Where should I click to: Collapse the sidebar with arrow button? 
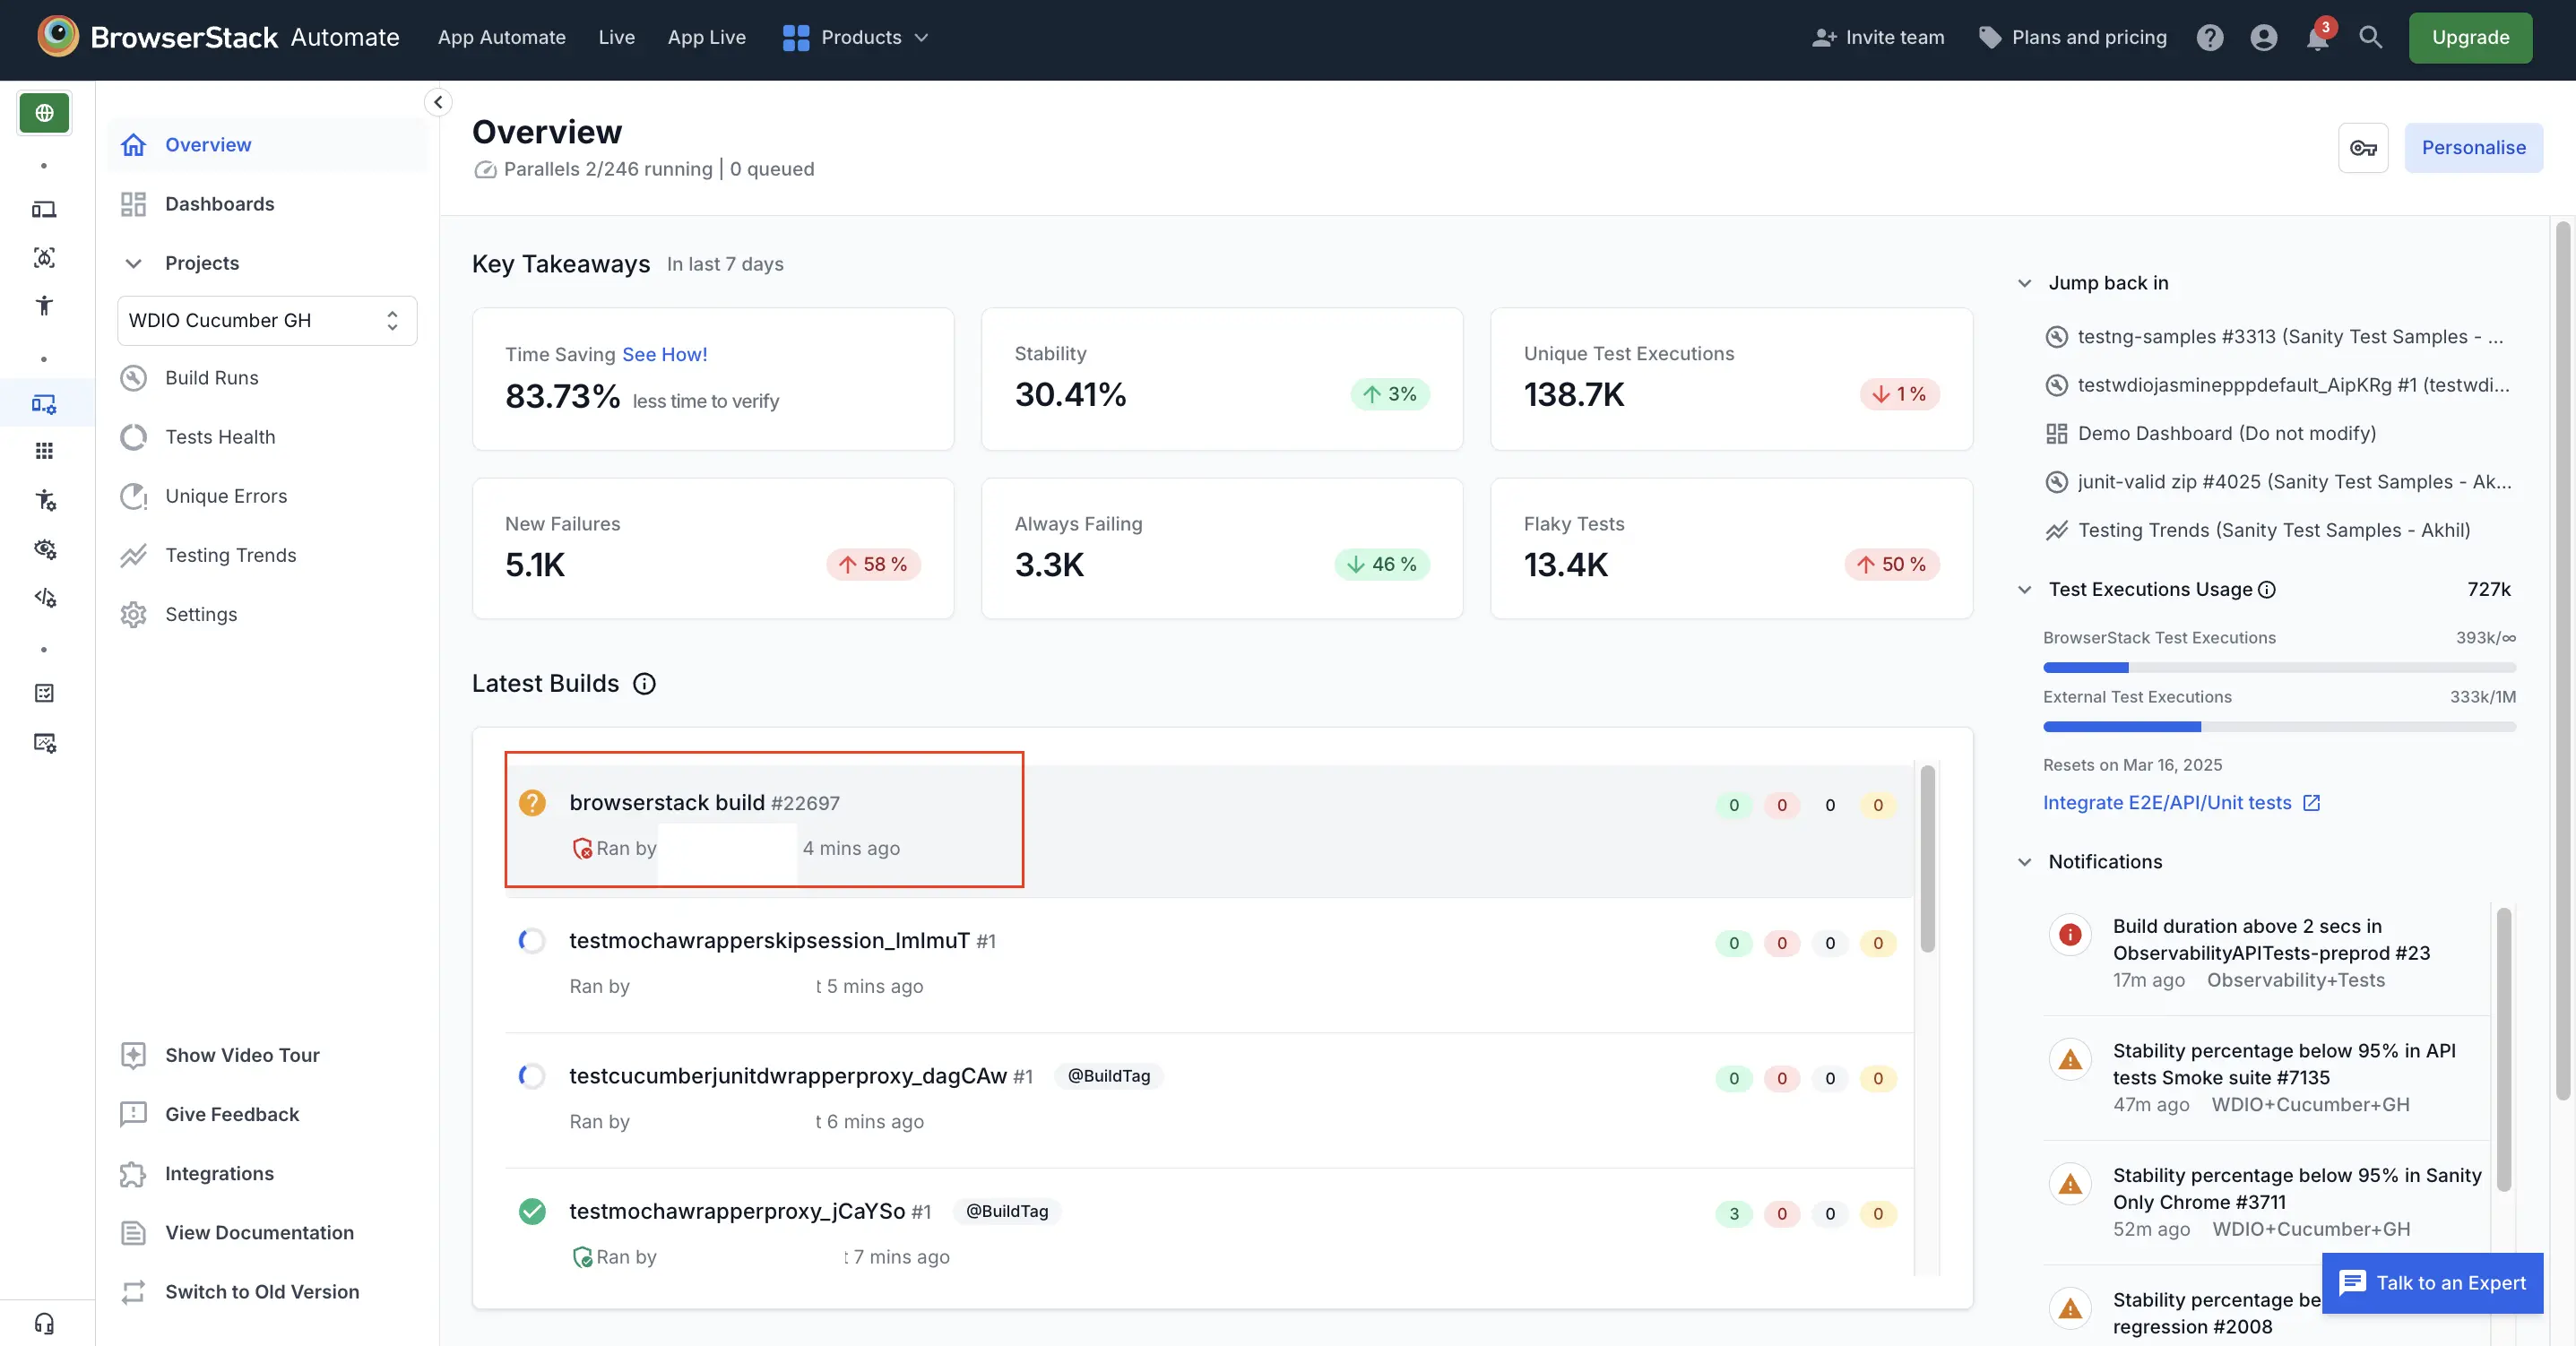tap(438, 102)
